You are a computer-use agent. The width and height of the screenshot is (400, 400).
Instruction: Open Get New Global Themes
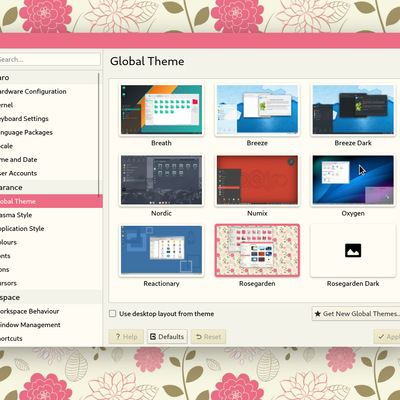tap(356, 314)
